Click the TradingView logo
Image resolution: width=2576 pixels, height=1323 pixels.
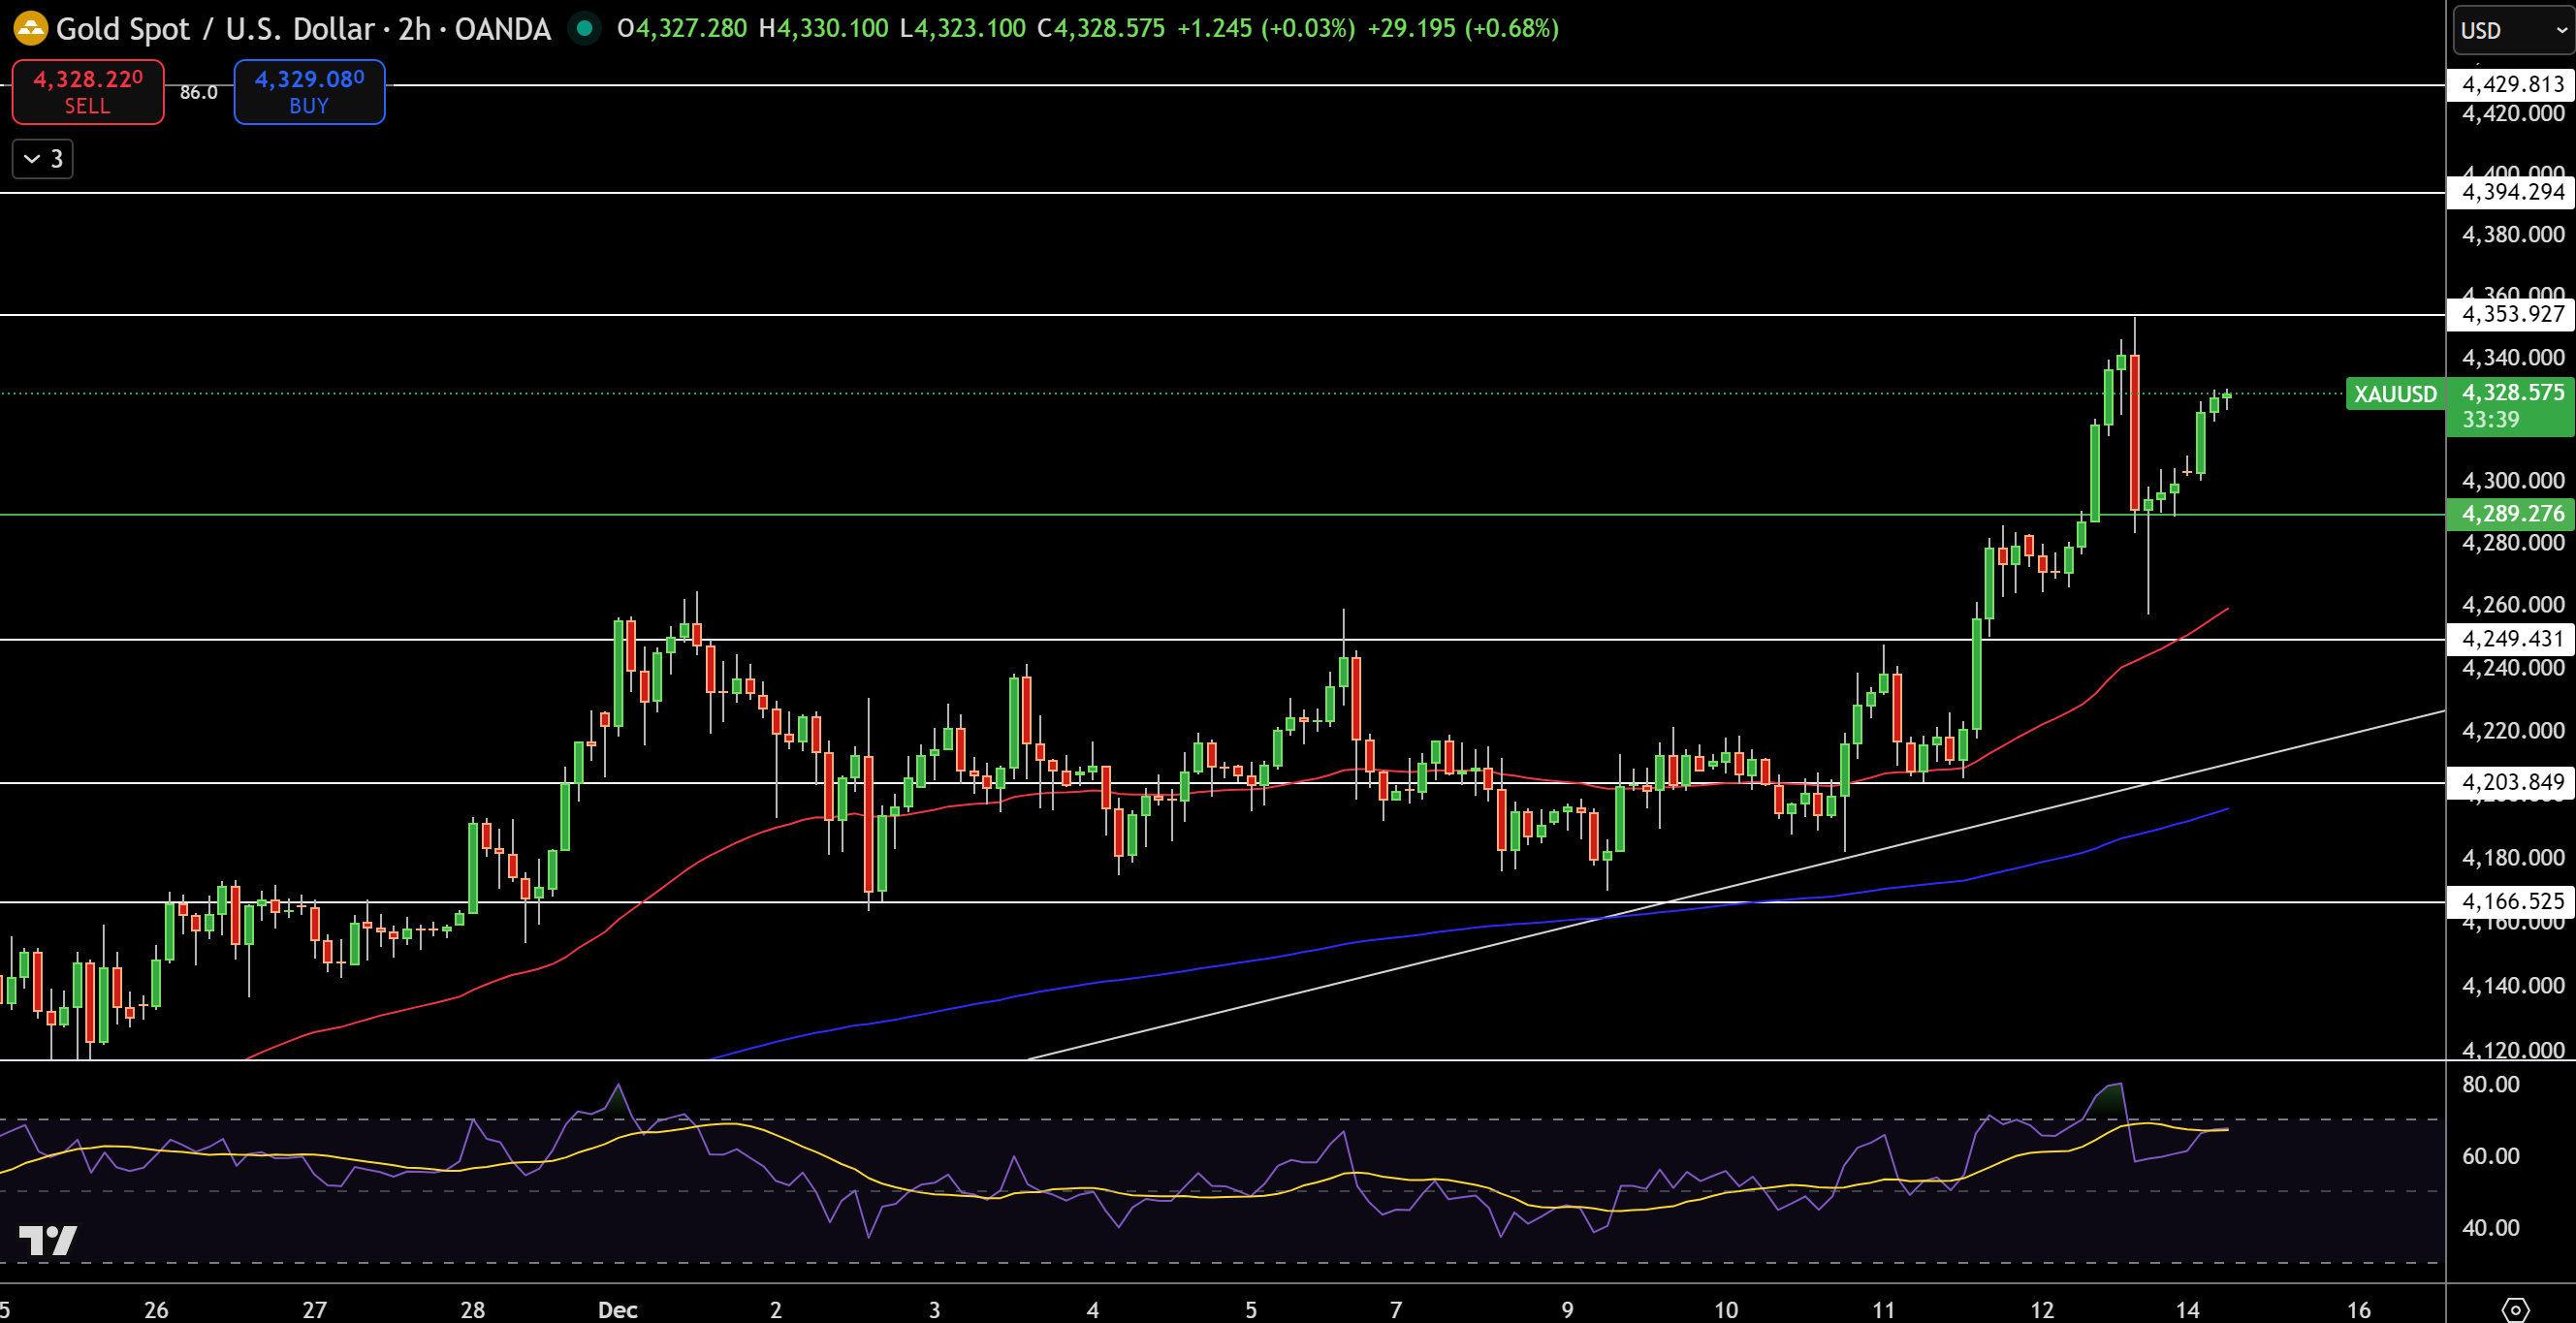(x=48, y=1240)
